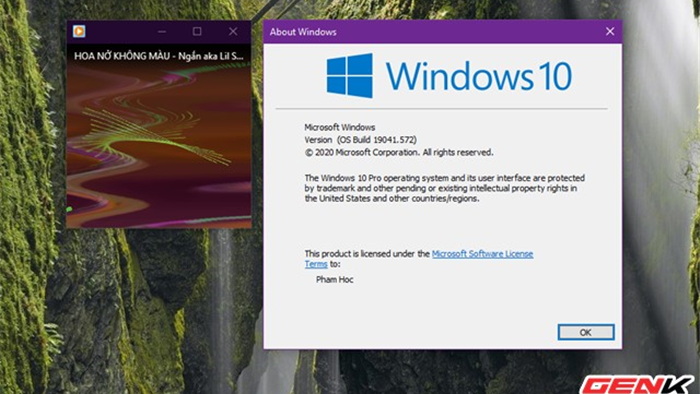Close the media player window
700x394 pixels.
[x=233, y=31]
